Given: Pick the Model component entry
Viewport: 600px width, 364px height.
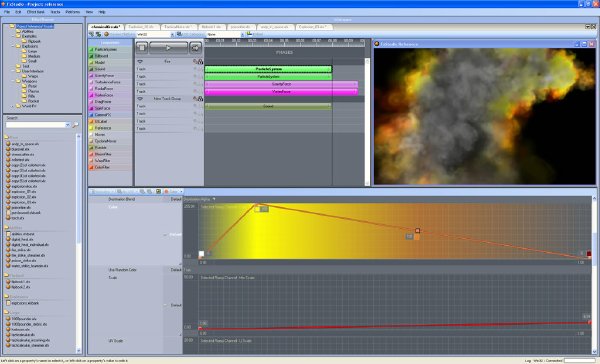Looking at the screenshot, I should (x=110, y=62).
